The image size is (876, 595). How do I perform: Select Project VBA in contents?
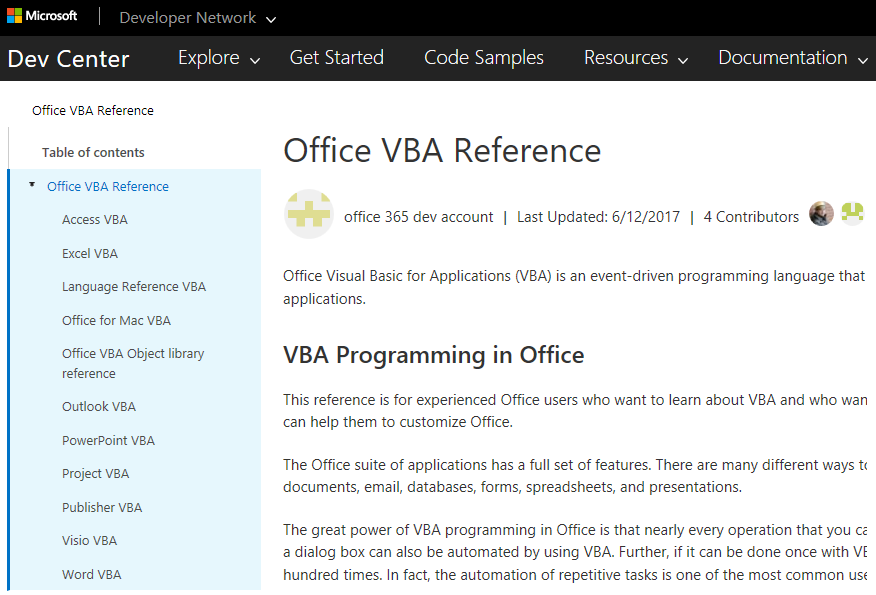point(96,474)
